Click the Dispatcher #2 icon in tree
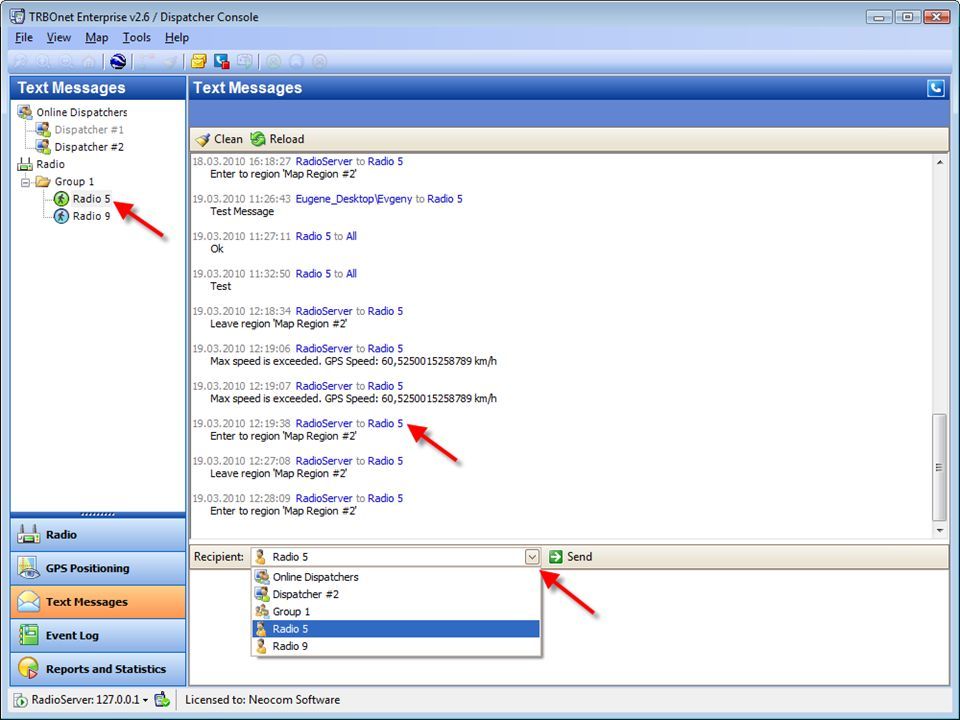 [42, 146]
